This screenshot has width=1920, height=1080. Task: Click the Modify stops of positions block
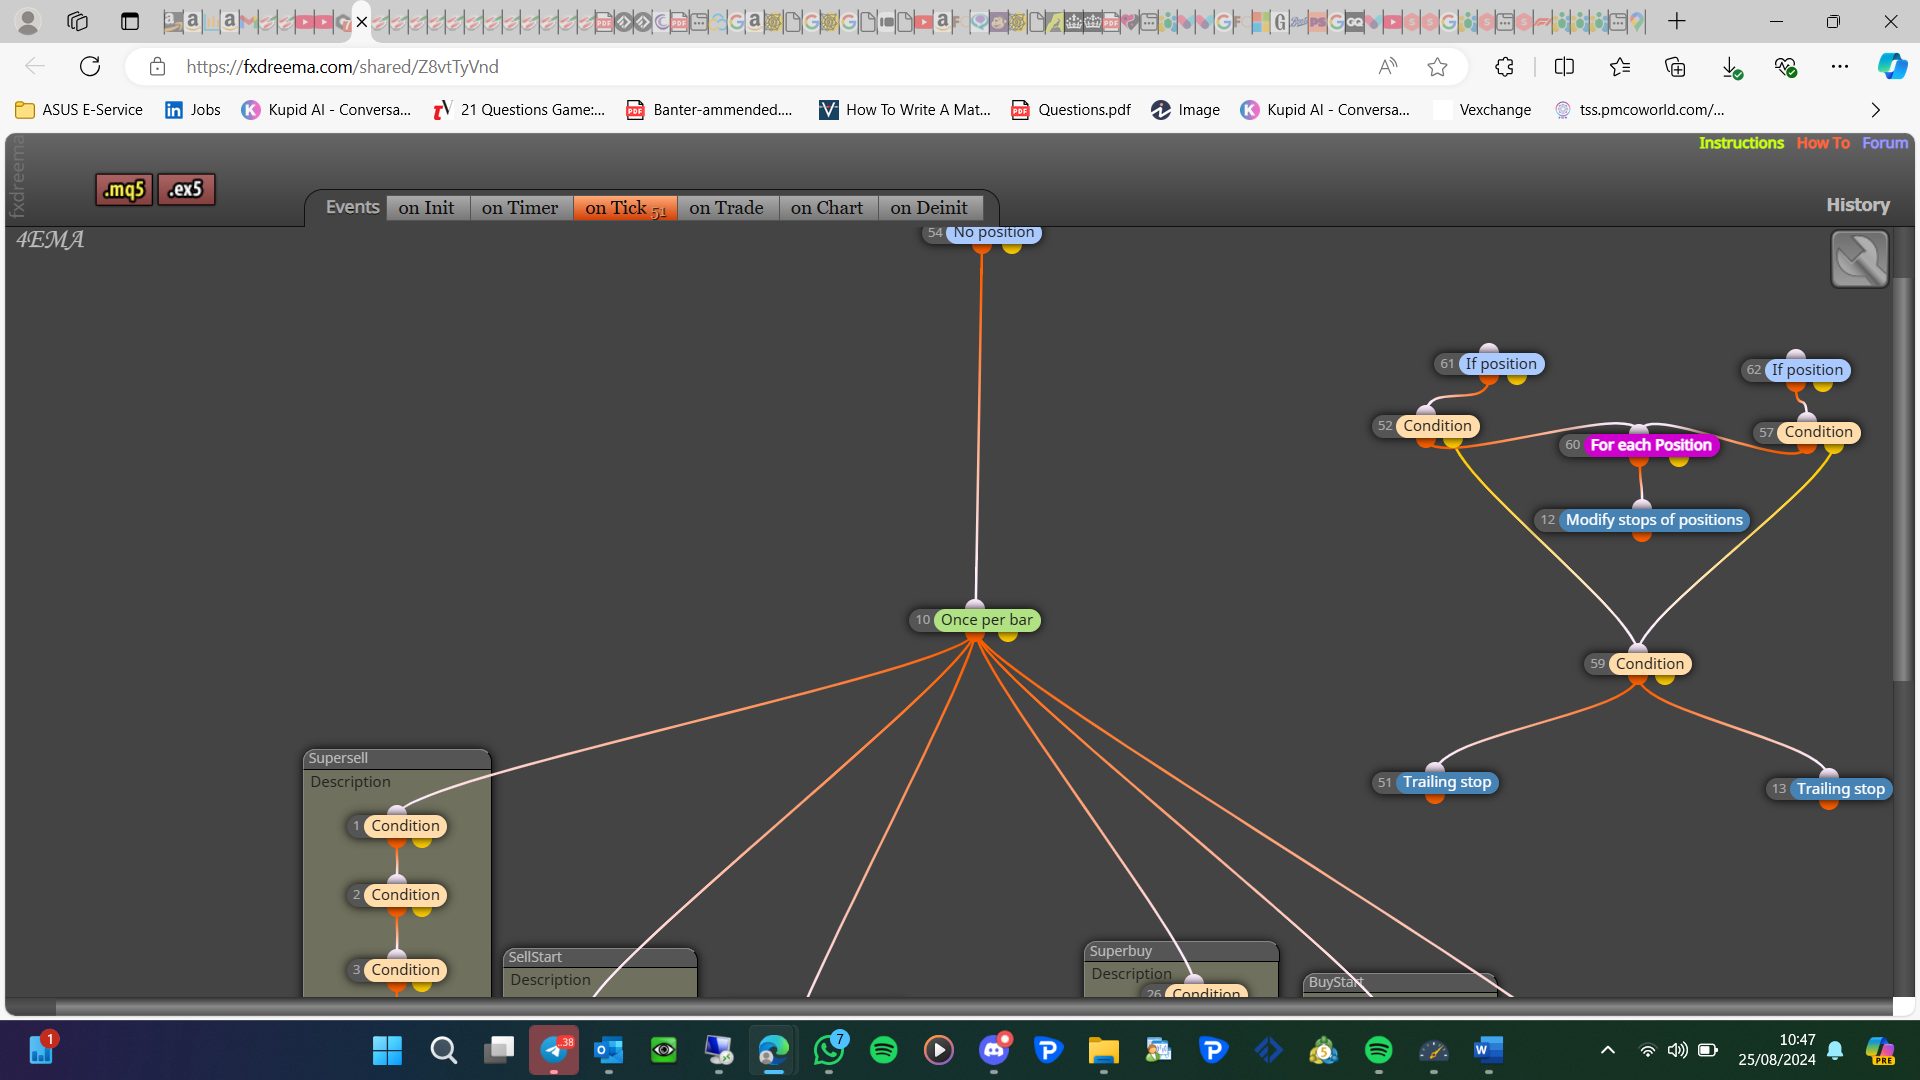[1654, 520]
